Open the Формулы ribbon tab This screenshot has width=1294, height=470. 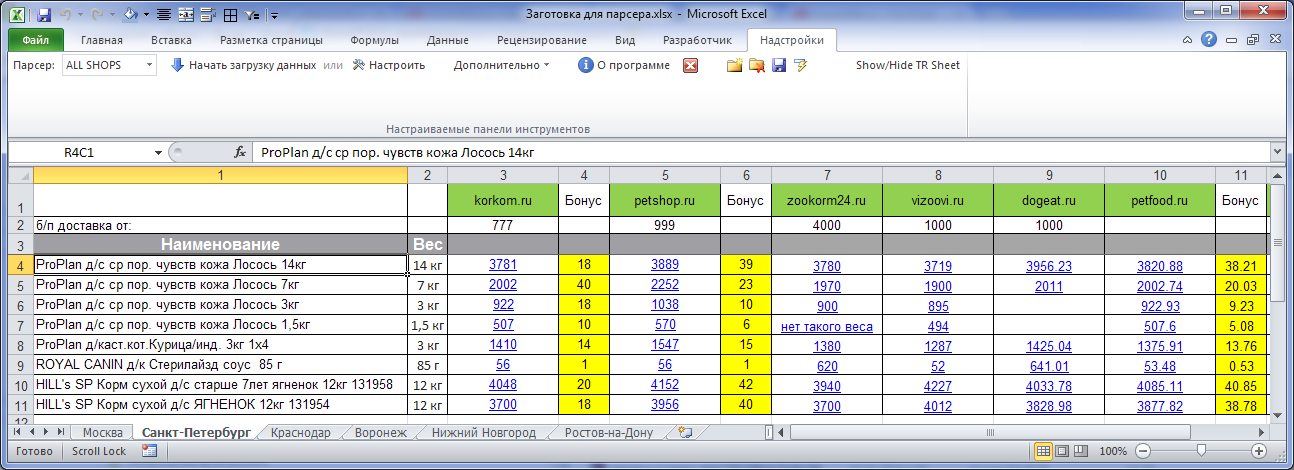tap(374, 41)
